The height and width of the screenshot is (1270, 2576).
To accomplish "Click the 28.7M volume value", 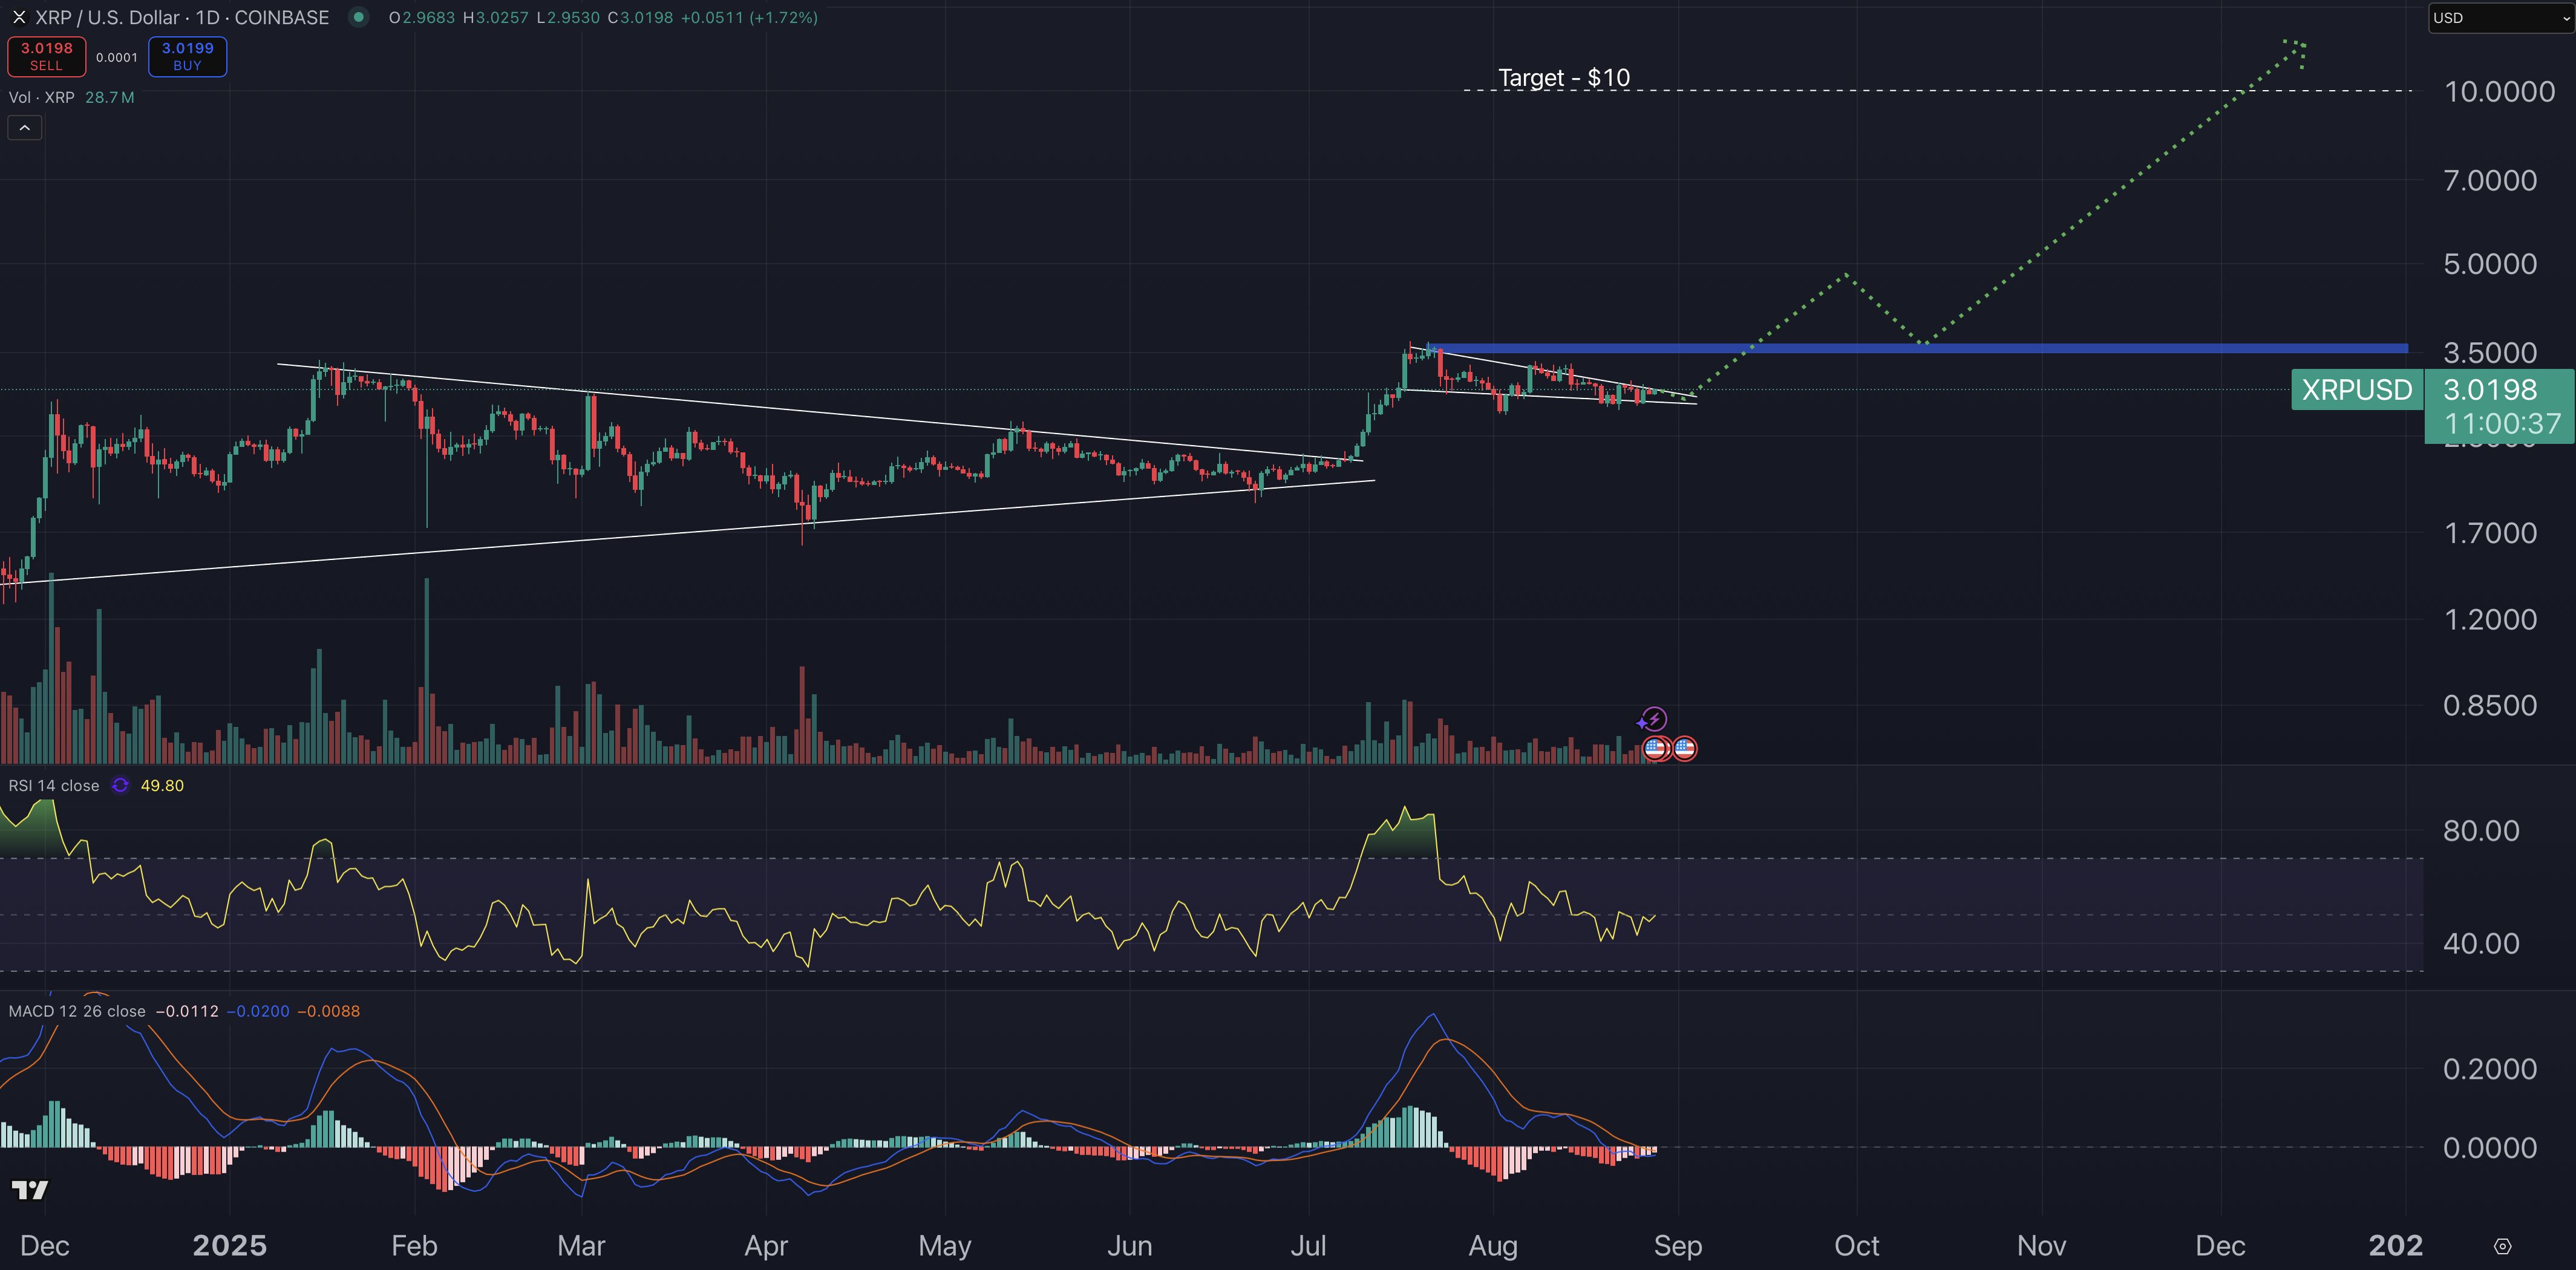I will [x=110, y=97].
